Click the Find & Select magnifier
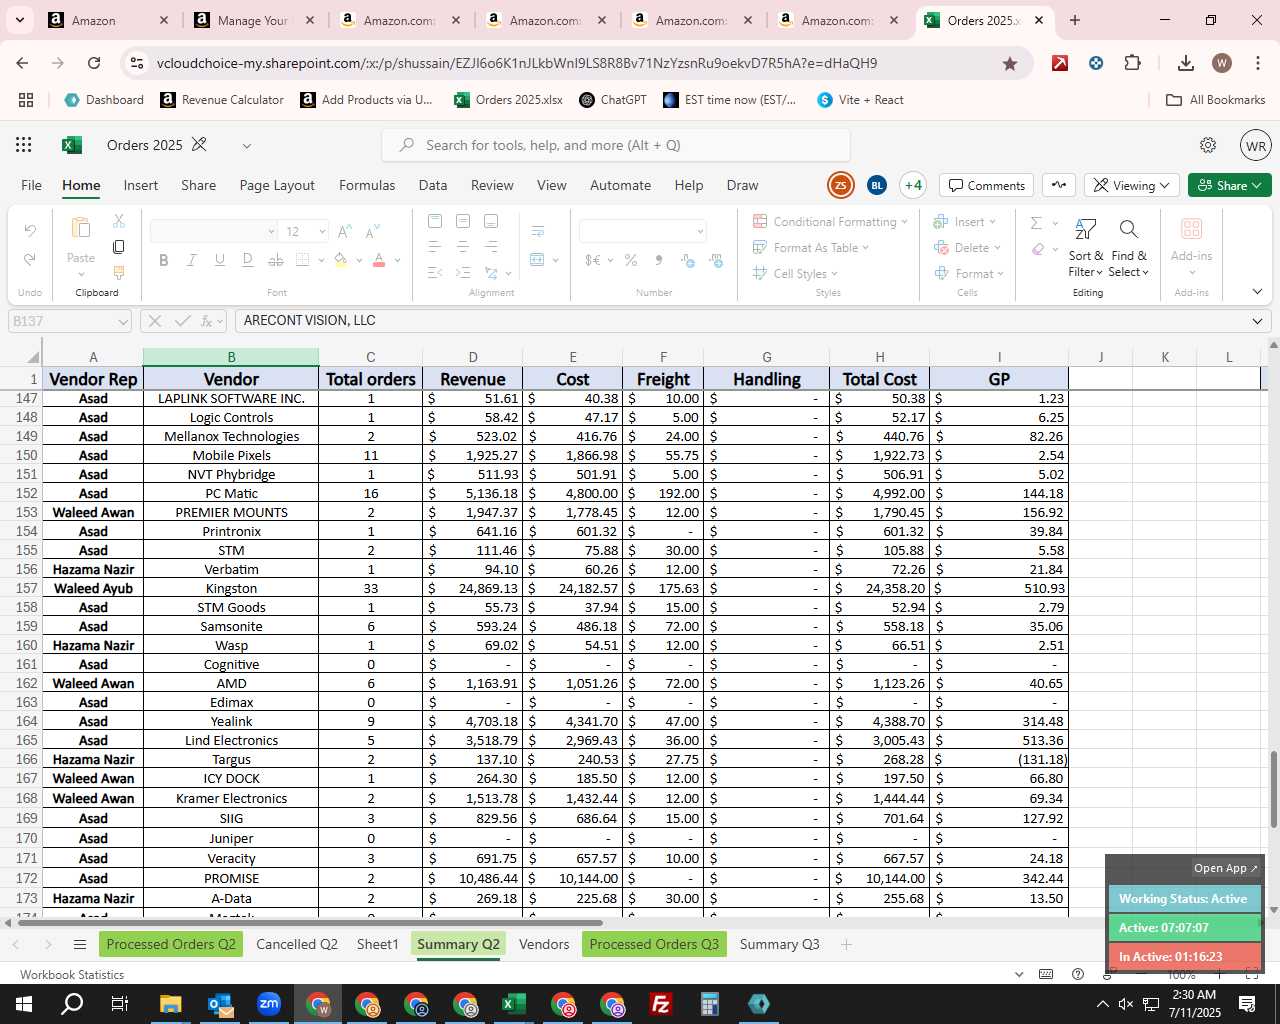This screenshot has height=1024, width=1280. pos(1129,231)
